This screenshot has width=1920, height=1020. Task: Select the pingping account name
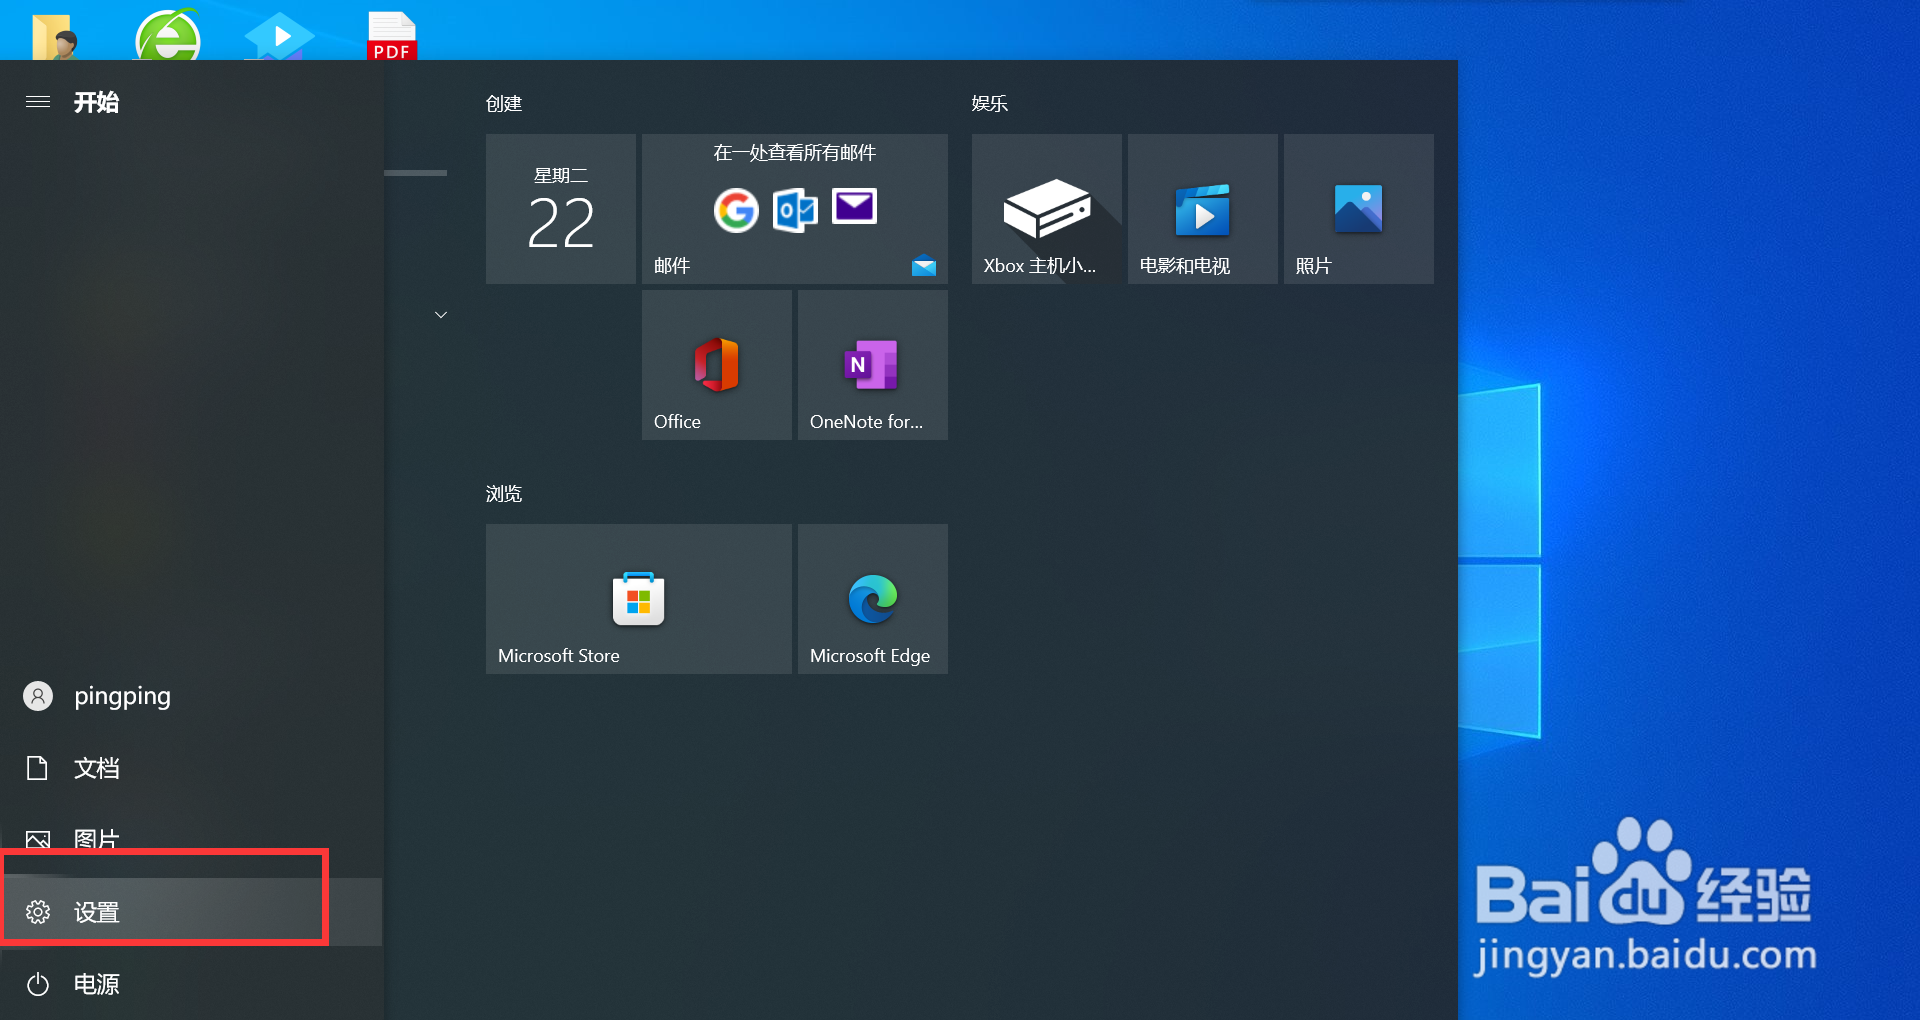[122, 696]
